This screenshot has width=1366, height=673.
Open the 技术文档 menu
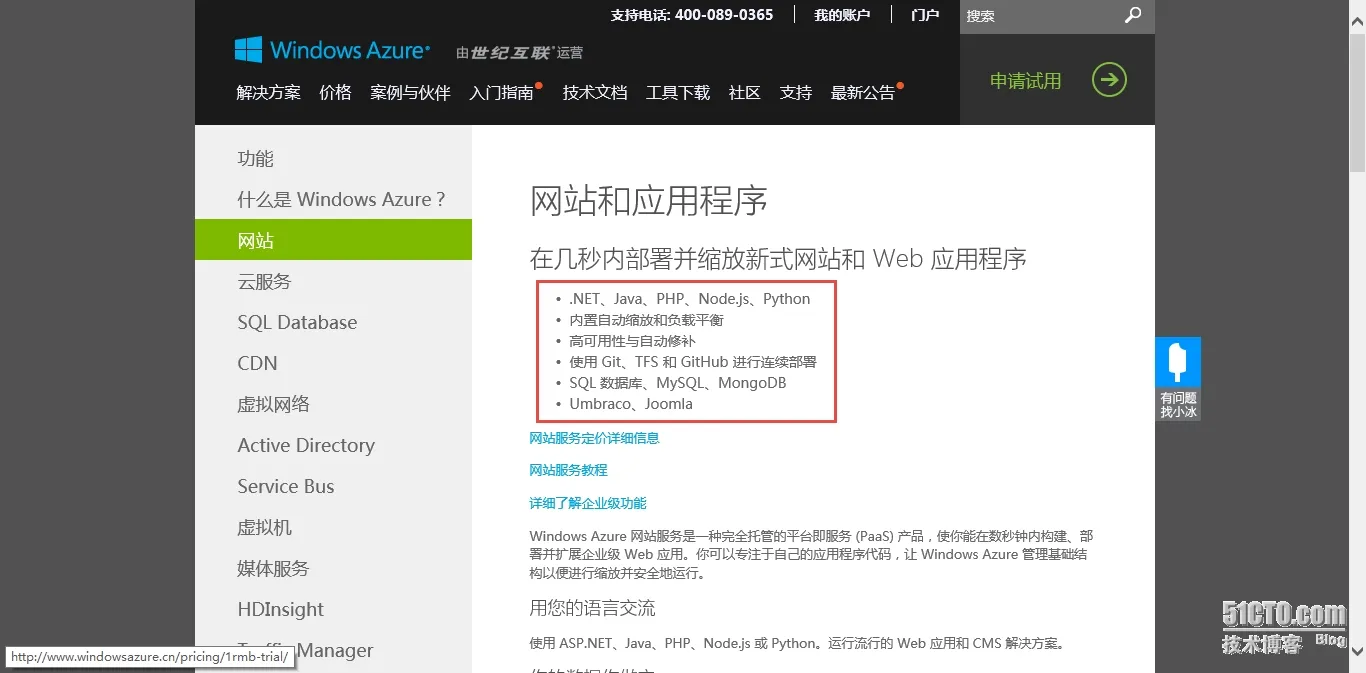tap(595, 92)
